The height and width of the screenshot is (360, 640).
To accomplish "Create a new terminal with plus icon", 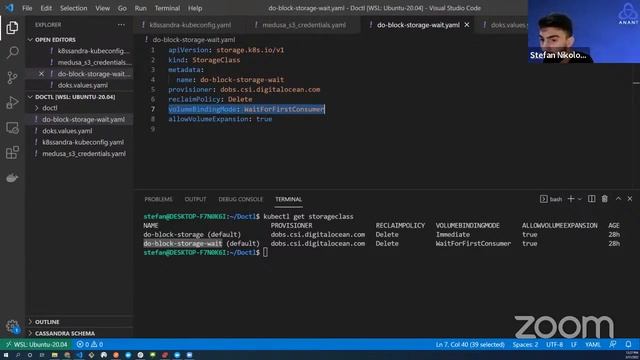I will click(x=571, y=199).
